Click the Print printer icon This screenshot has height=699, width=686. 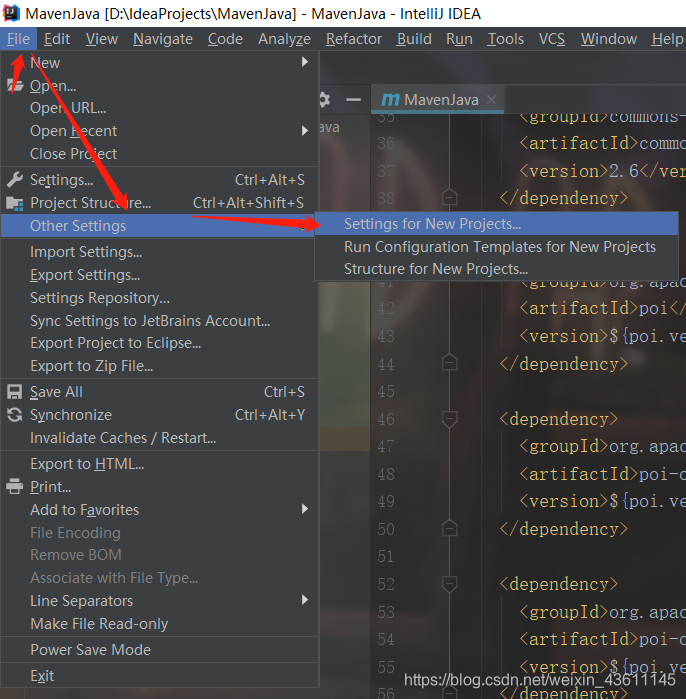pos(15,486)
